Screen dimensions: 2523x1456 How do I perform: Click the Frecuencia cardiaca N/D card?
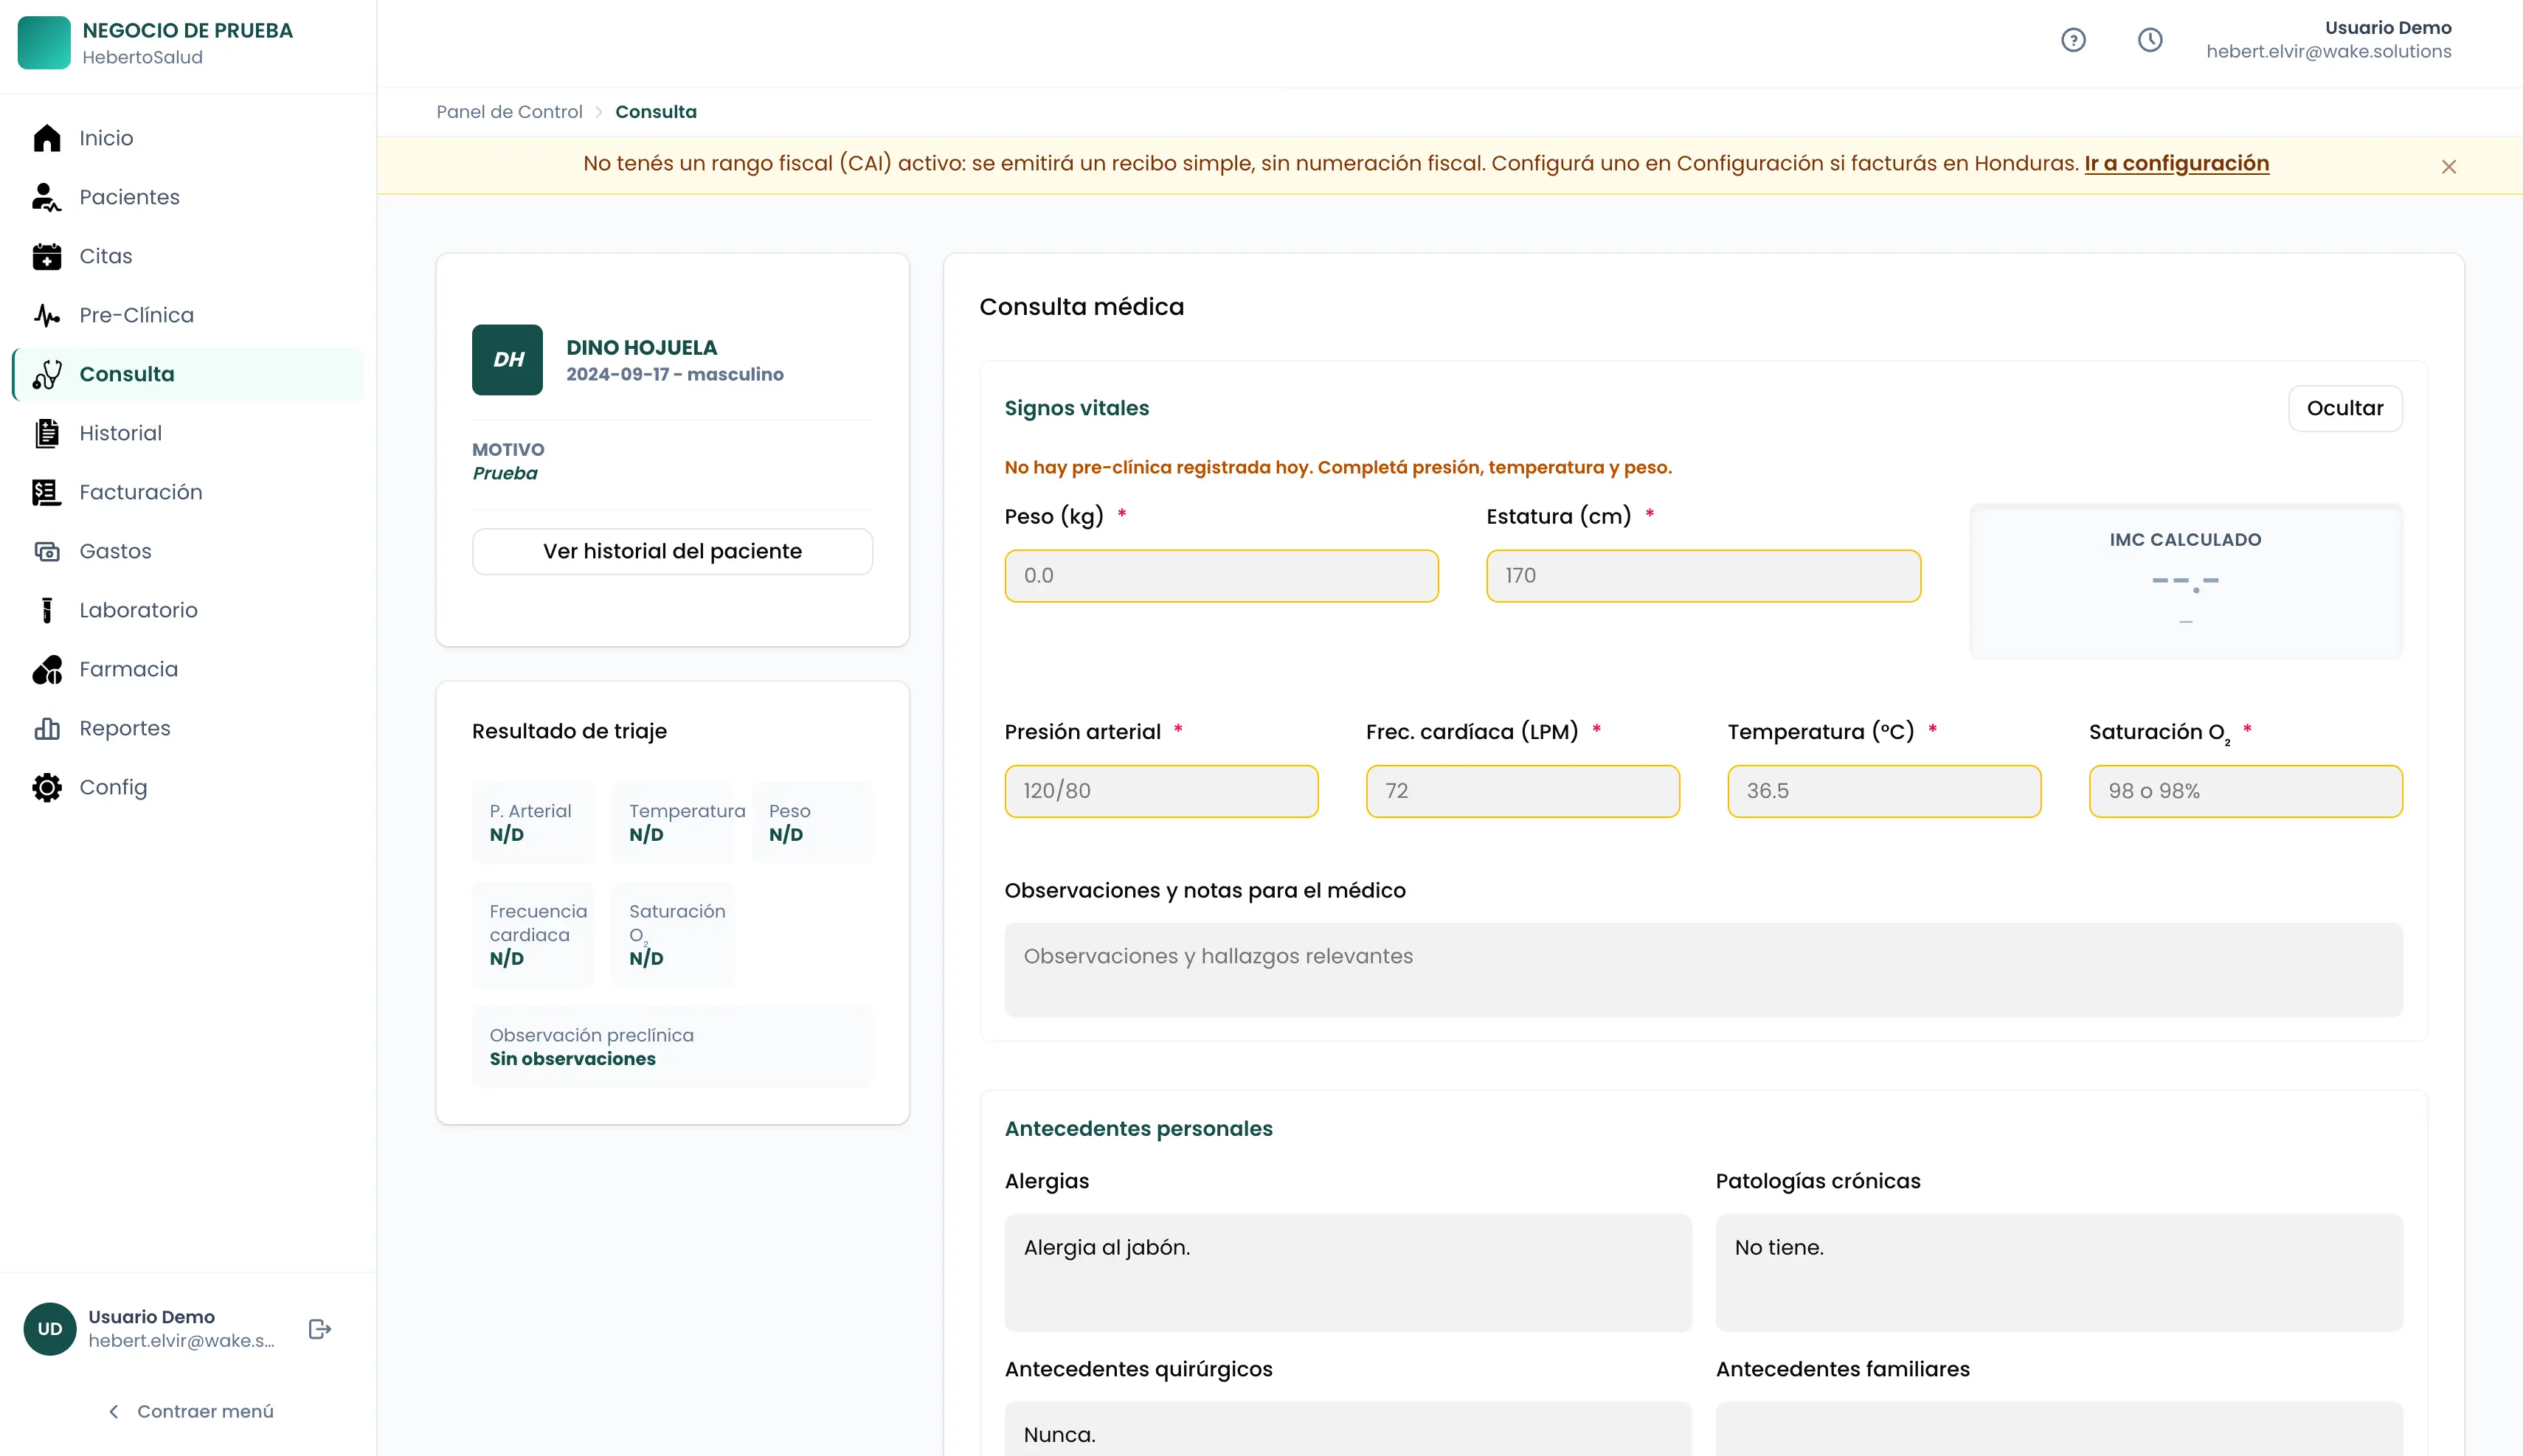tap(532, 934)
